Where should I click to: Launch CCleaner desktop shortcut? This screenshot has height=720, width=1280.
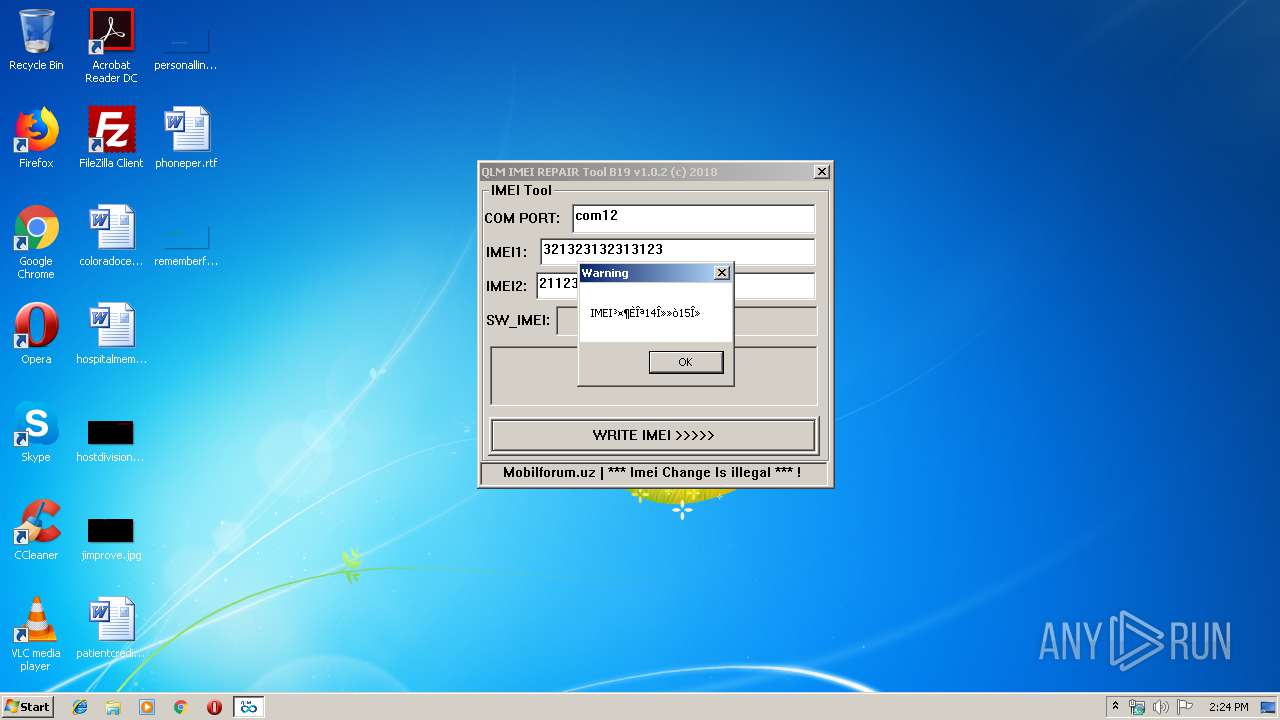[36, 530]
